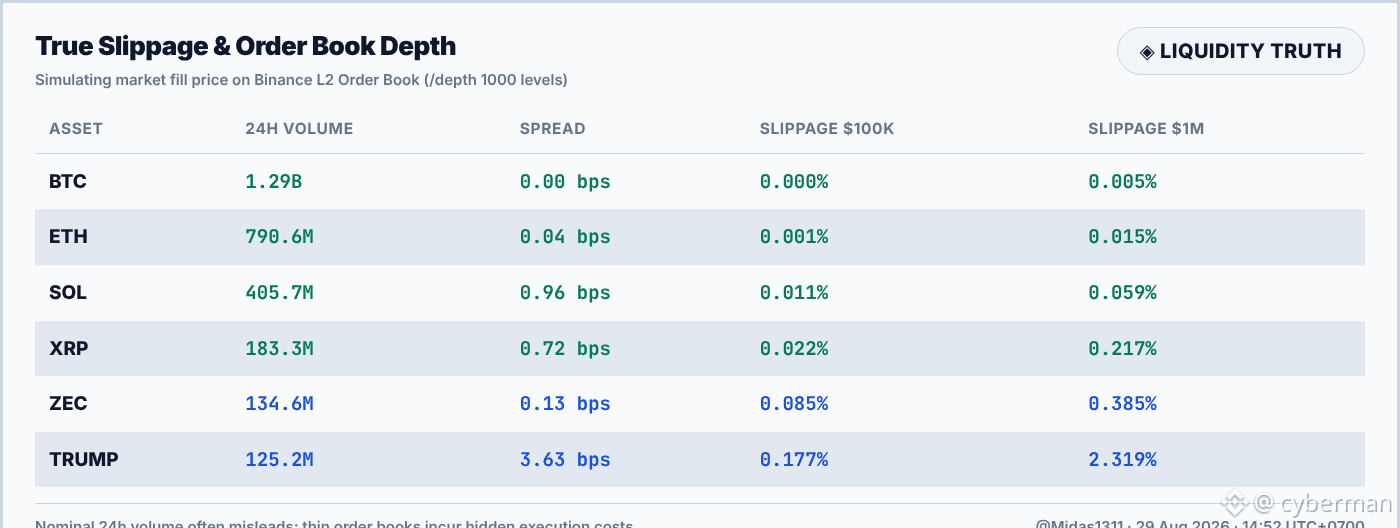Click the diamond icon in LIQUIDITY TRUTH badge
This screenshot has width=1400, height=528.
pyautogui.click(x=1148, y=51)
